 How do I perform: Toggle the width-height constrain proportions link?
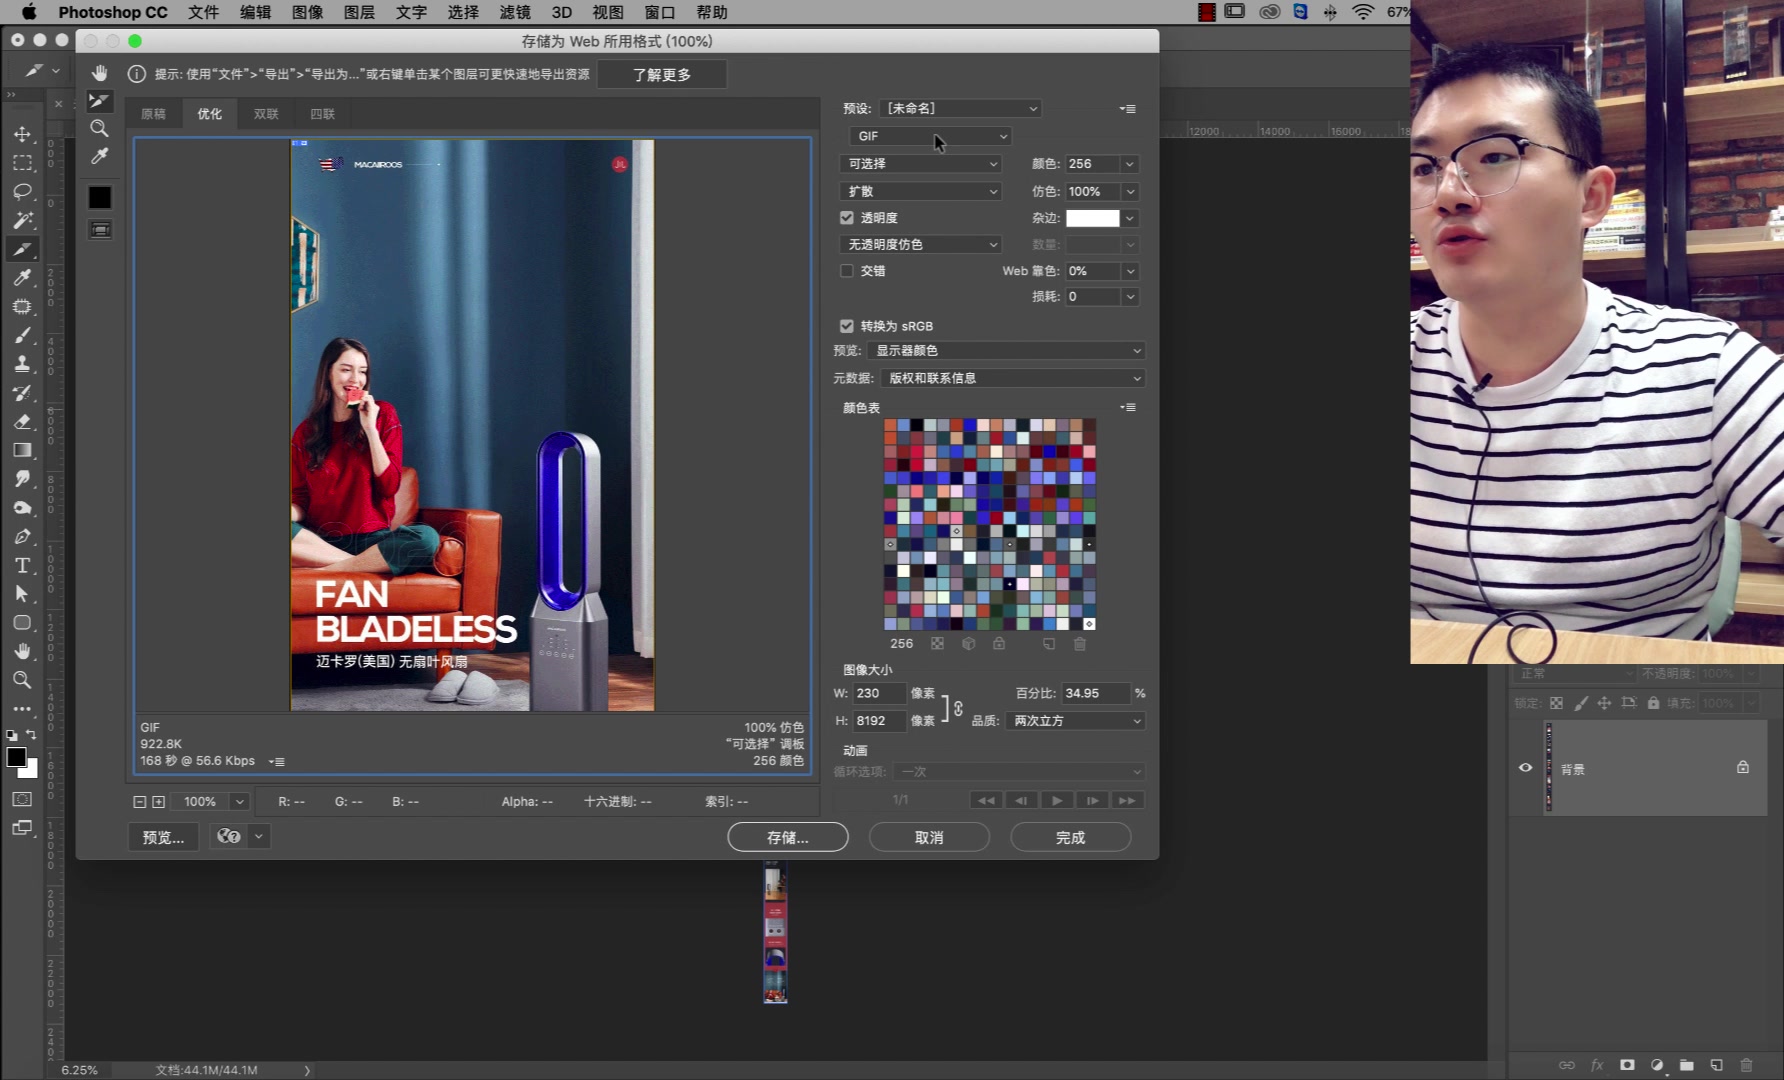click(957, 708)
